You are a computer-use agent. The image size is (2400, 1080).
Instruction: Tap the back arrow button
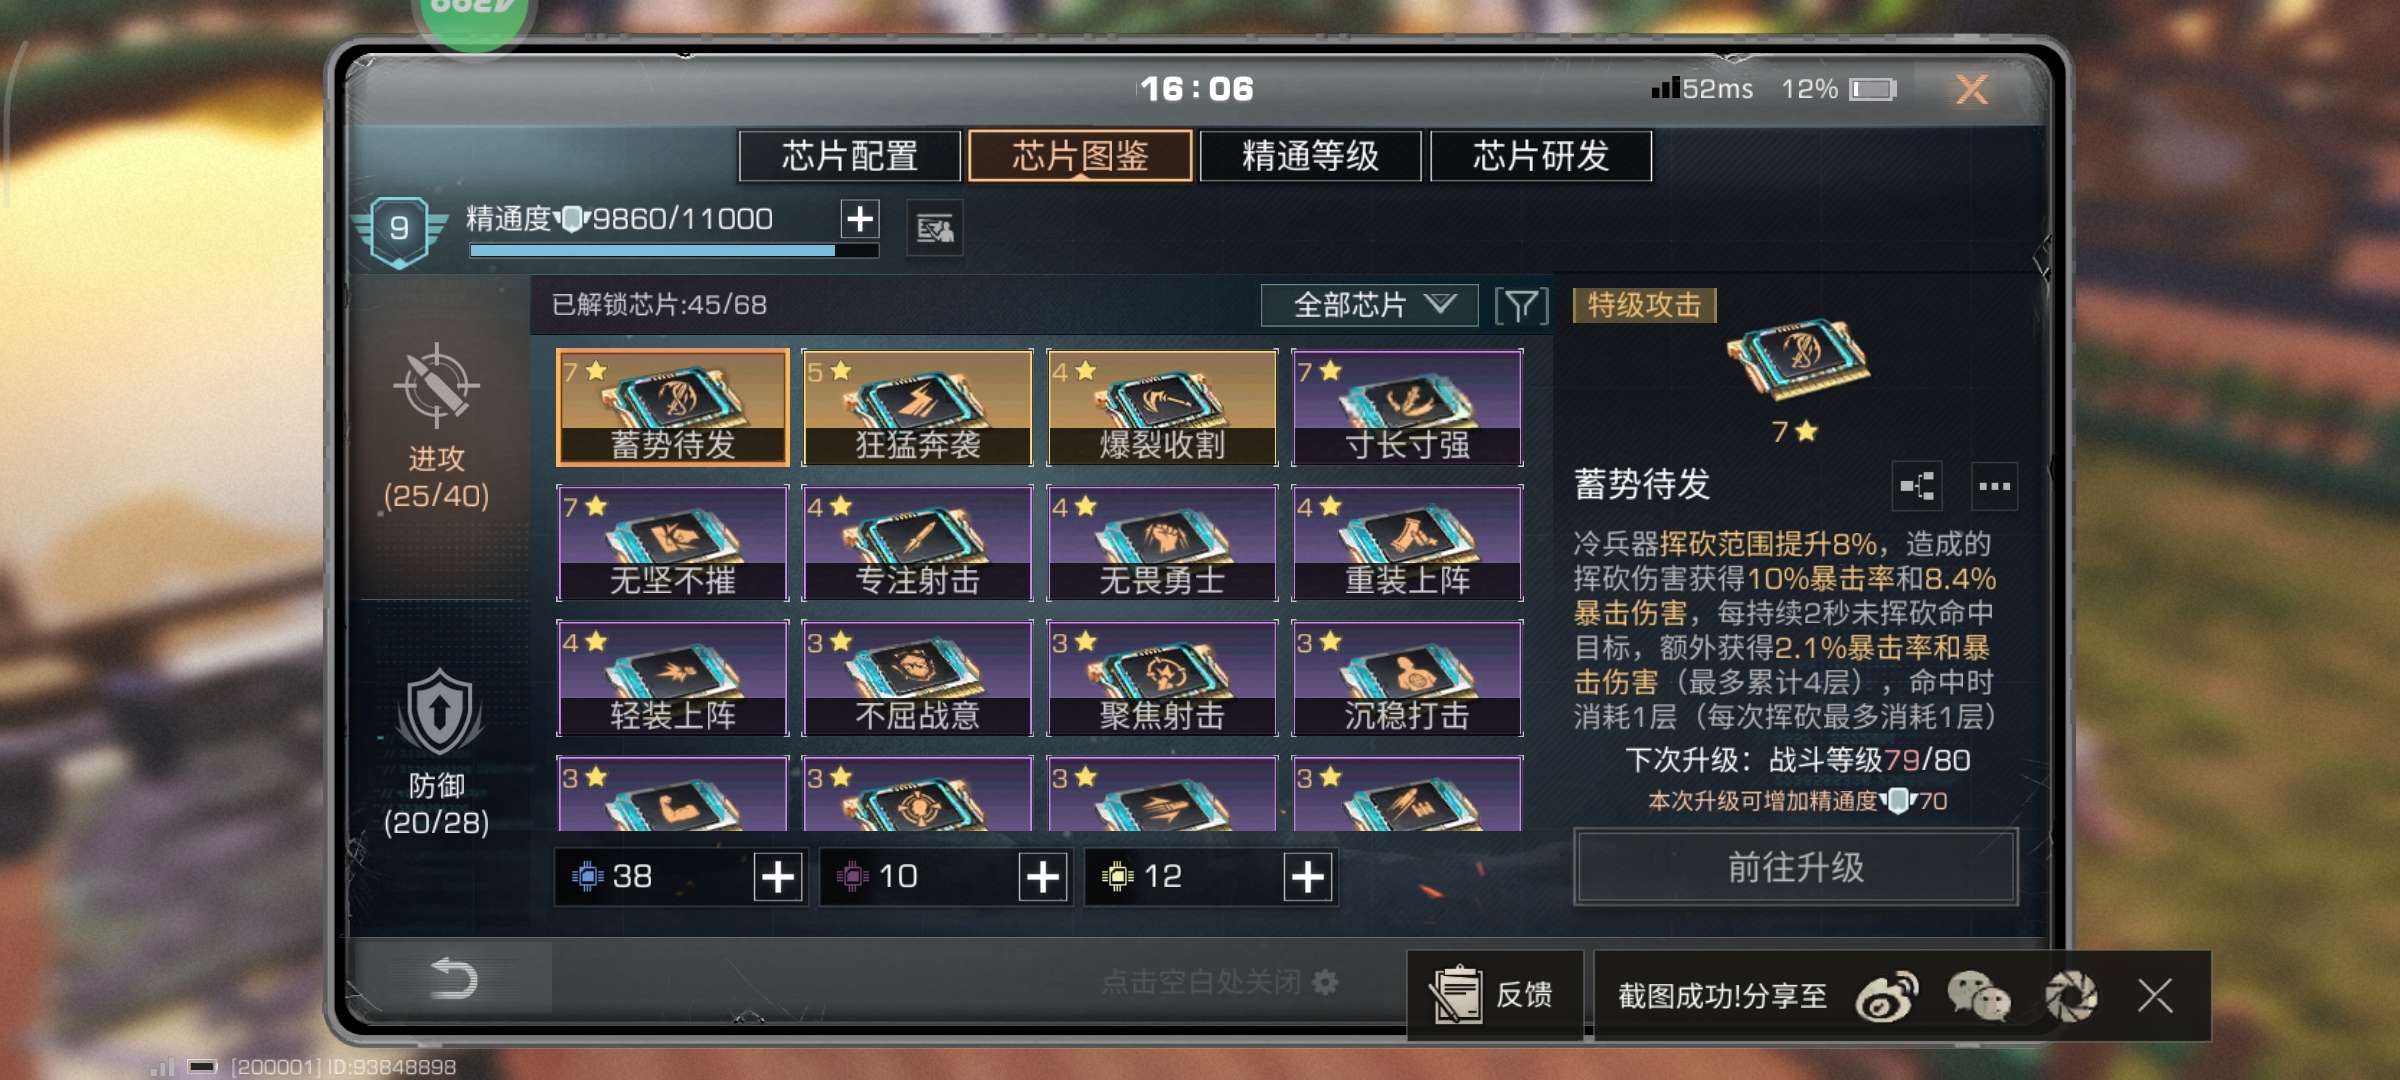click(452, 978)
